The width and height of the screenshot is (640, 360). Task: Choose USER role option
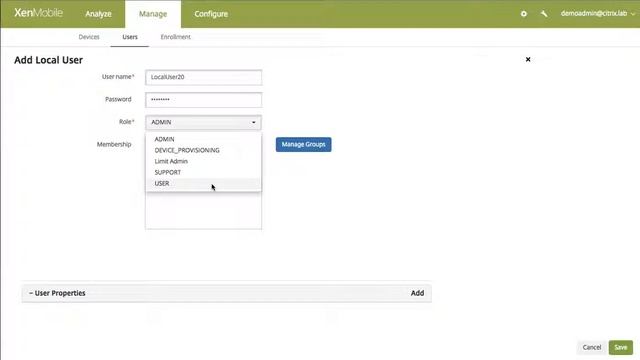coord(203,183)
